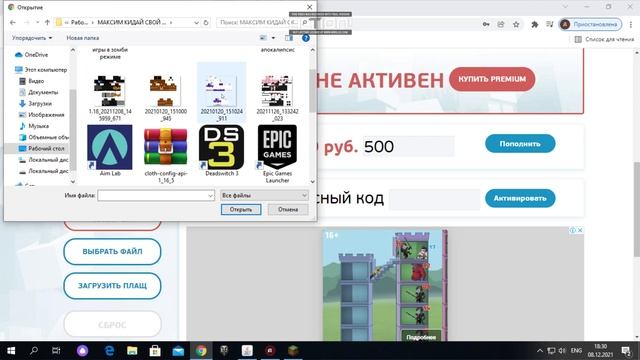640x360 pixels.
Task: Bookmark this page with star icon
Action: click(516, 24)
